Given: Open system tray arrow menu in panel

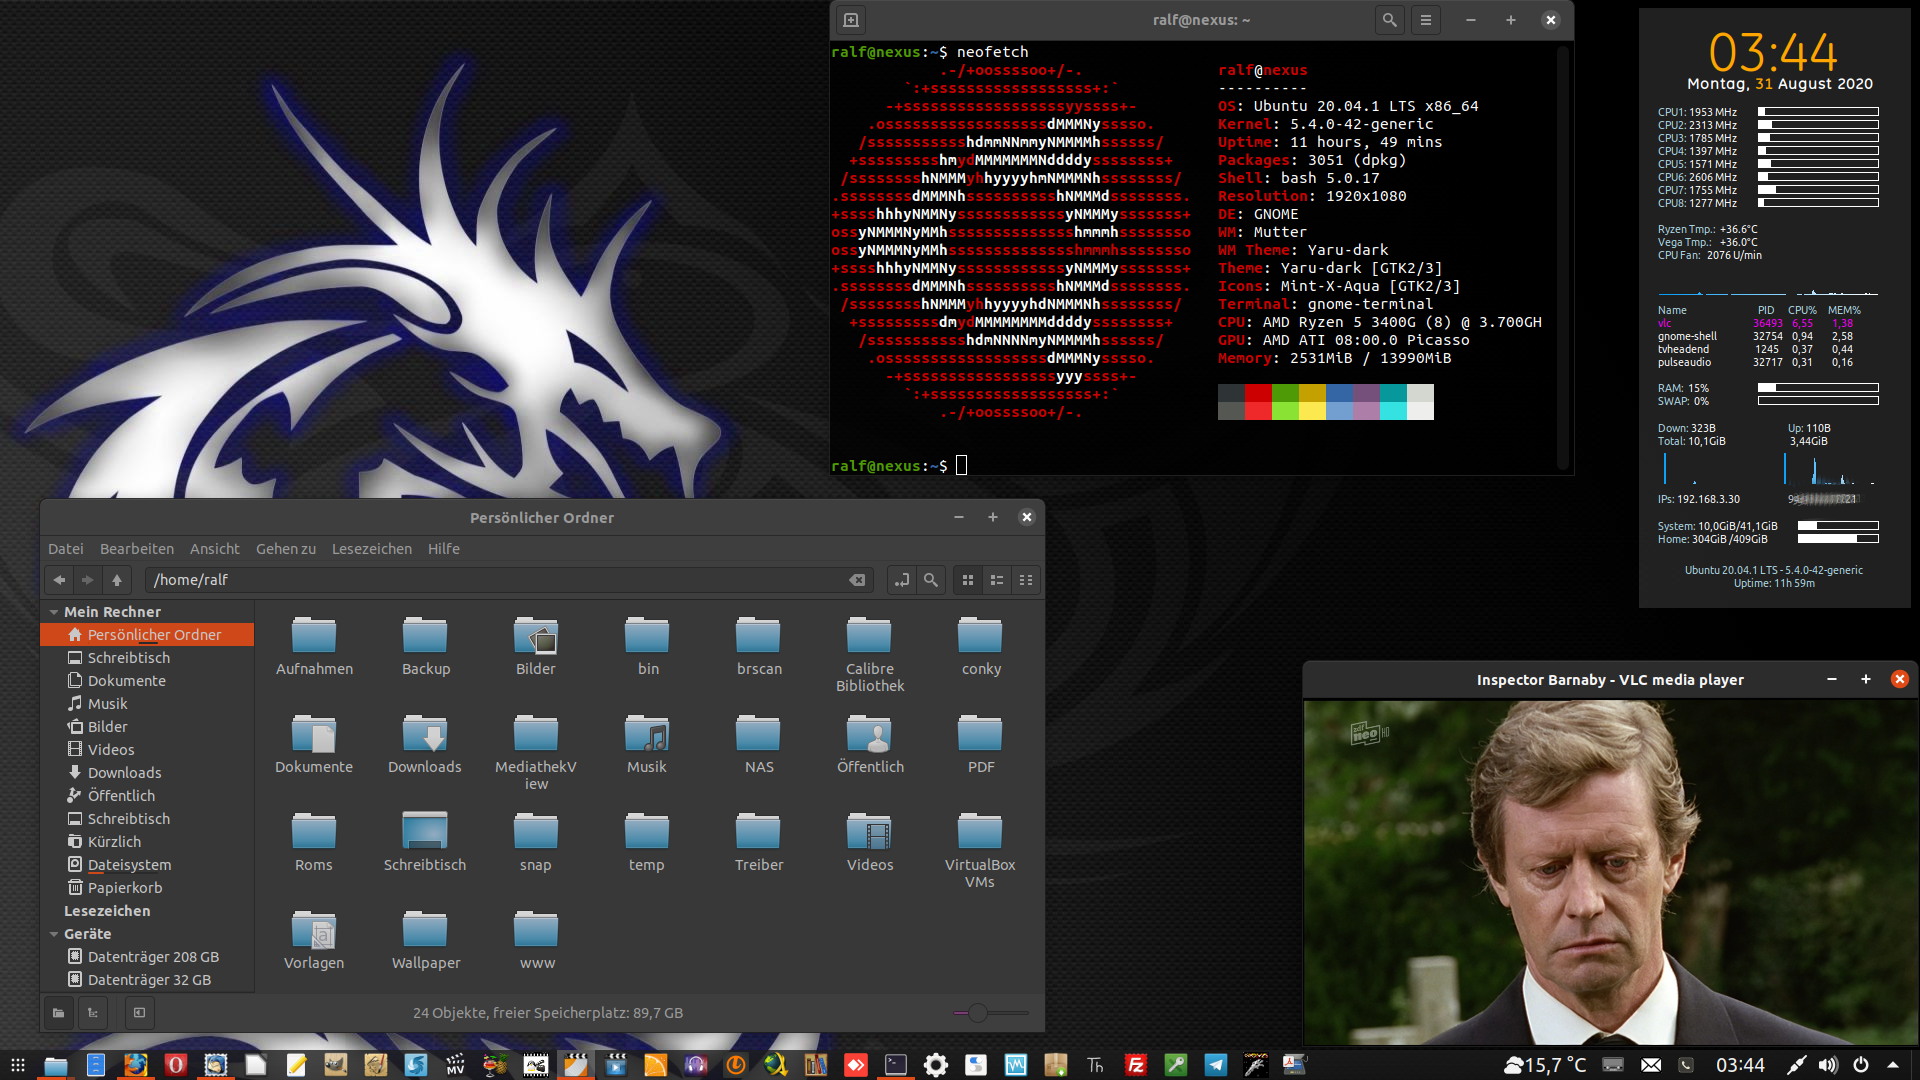Looking at the screenshot, I should pyautogui.click(x=1893, y=1065).
